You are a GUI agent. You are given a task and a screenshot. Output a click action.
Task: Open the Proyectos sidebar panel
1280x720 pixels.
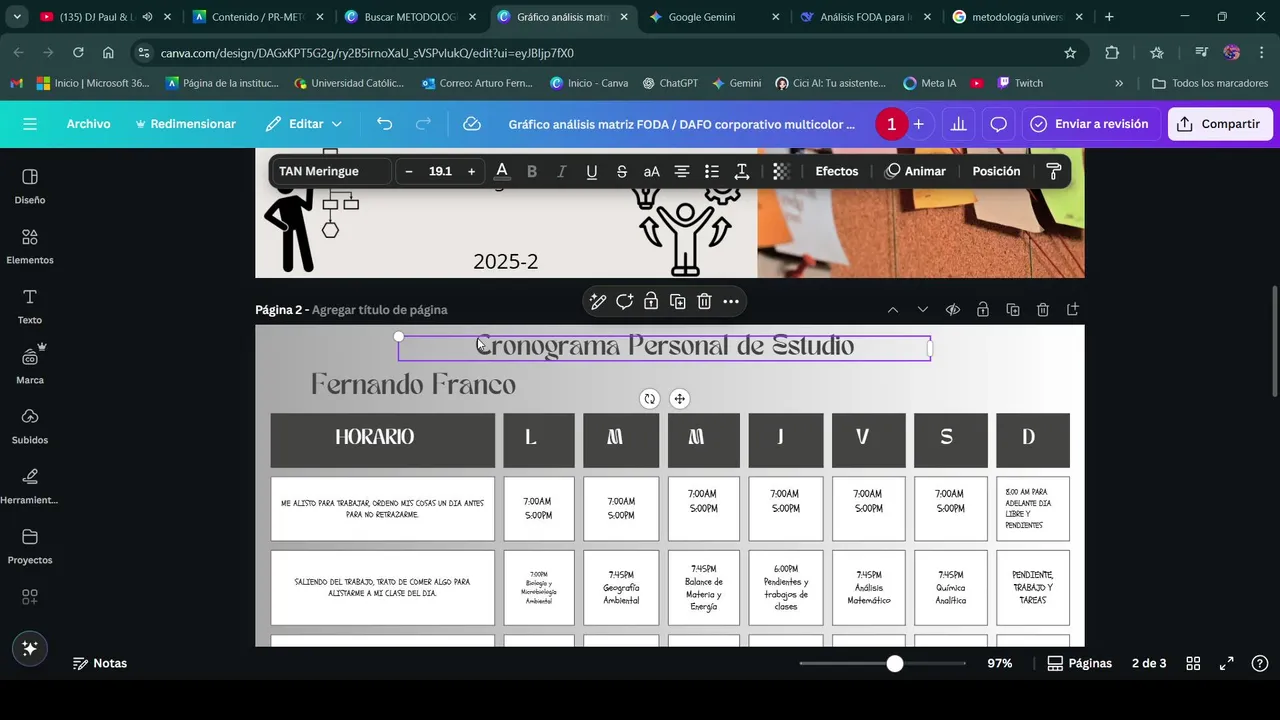(x=30, y=546)
